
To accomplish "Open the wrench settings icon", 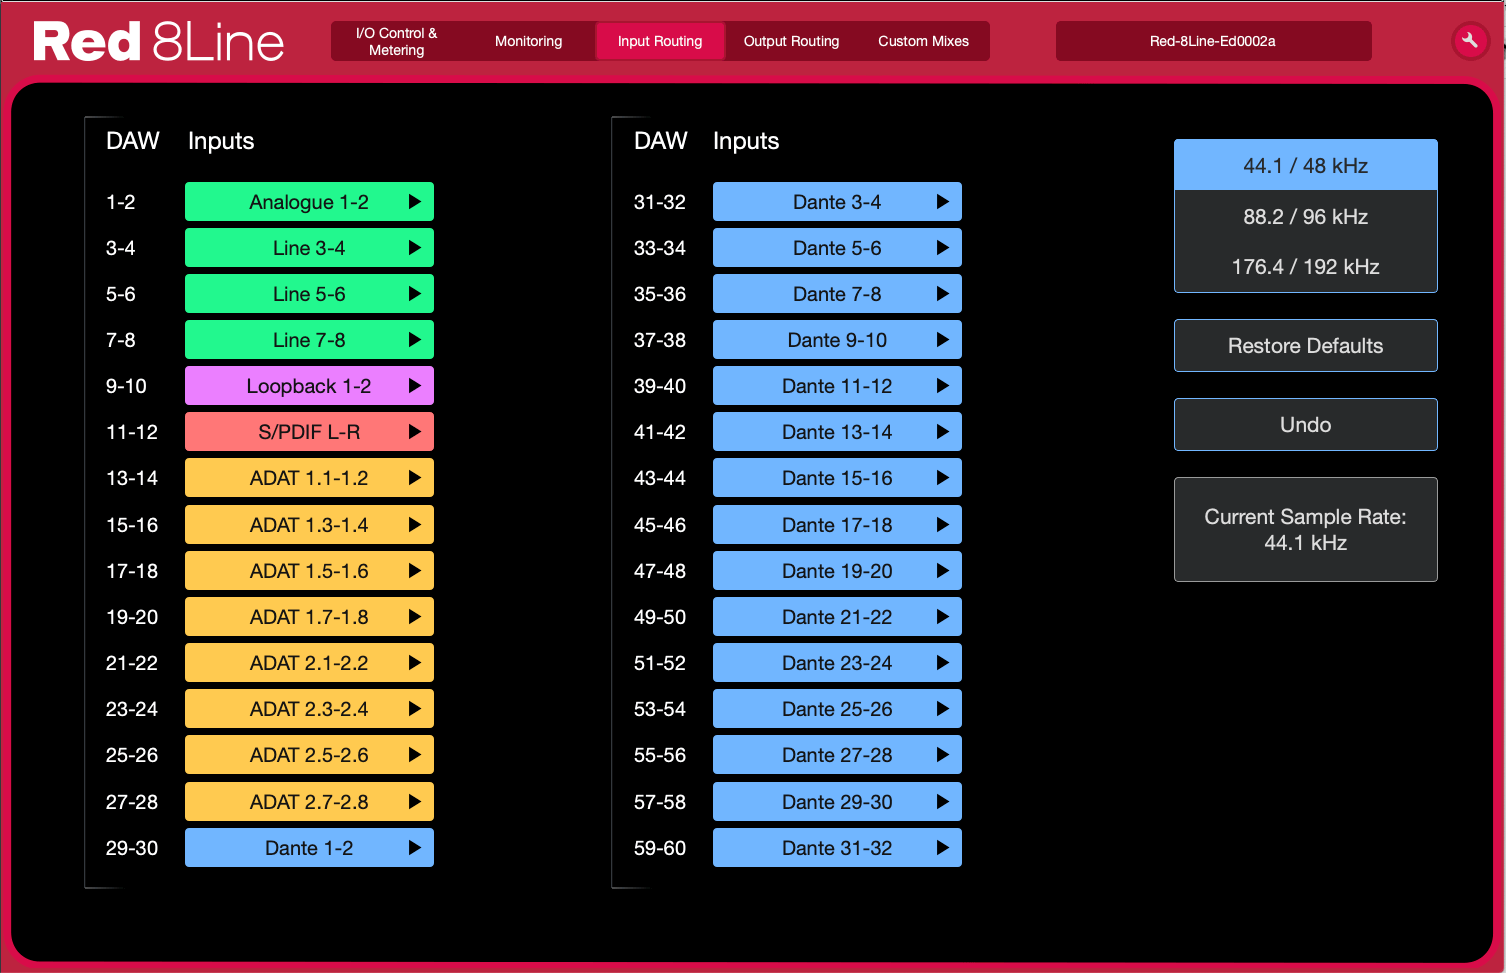I will pos(1469,41).
